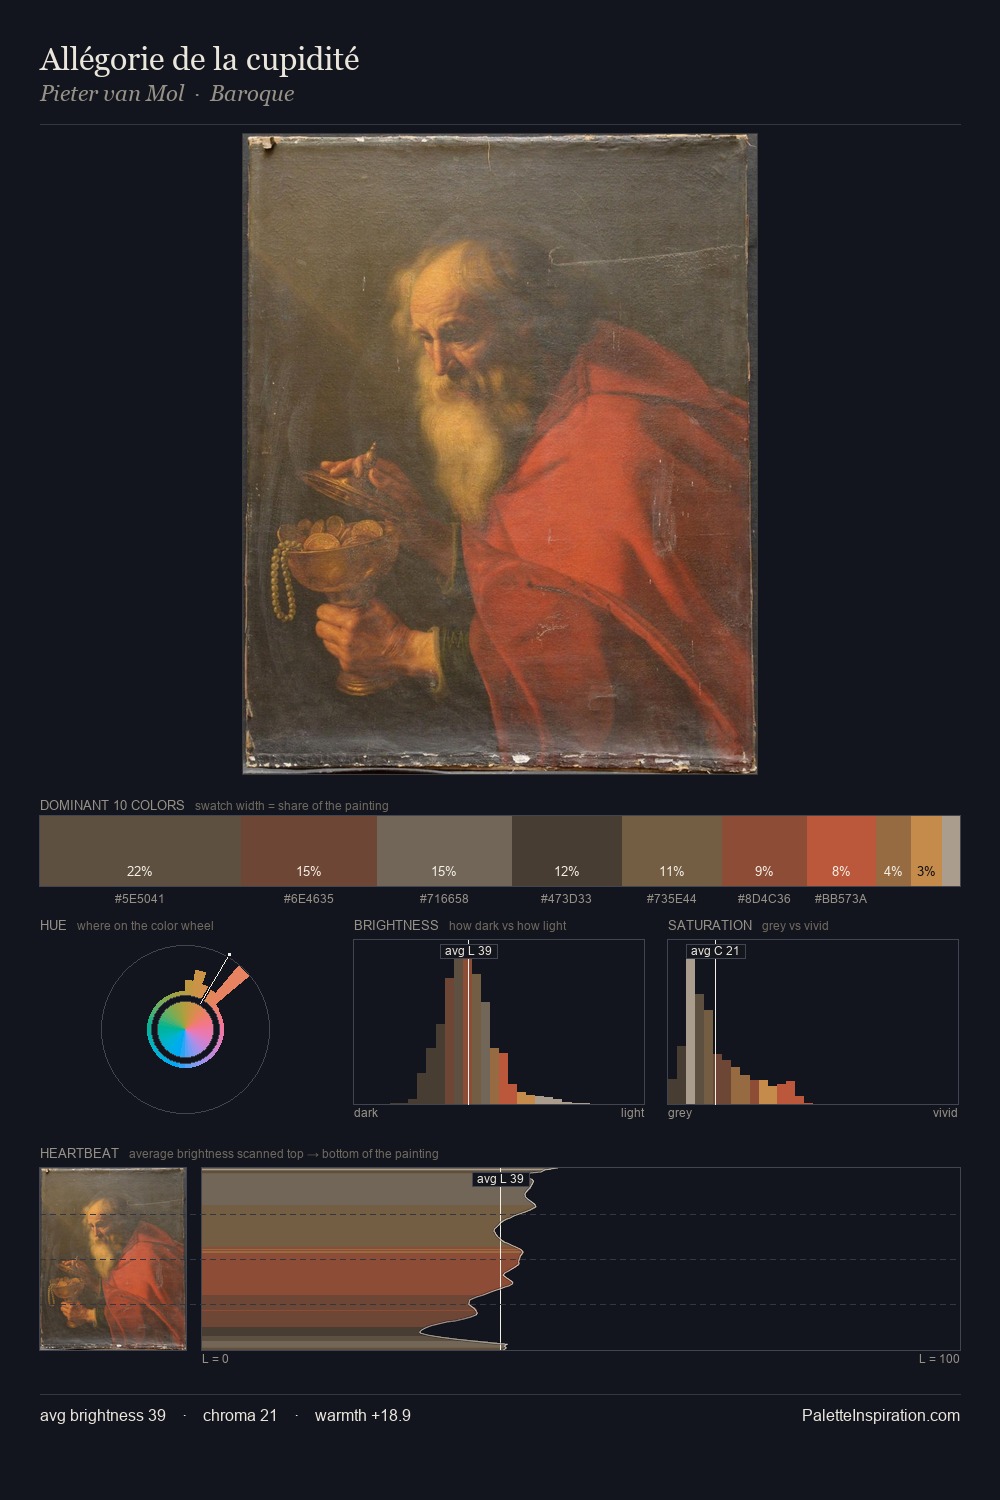The image size is (1000, 1500).
Task: Open the PaletteInspiration.com link
Action: (x=881, y=1415)
